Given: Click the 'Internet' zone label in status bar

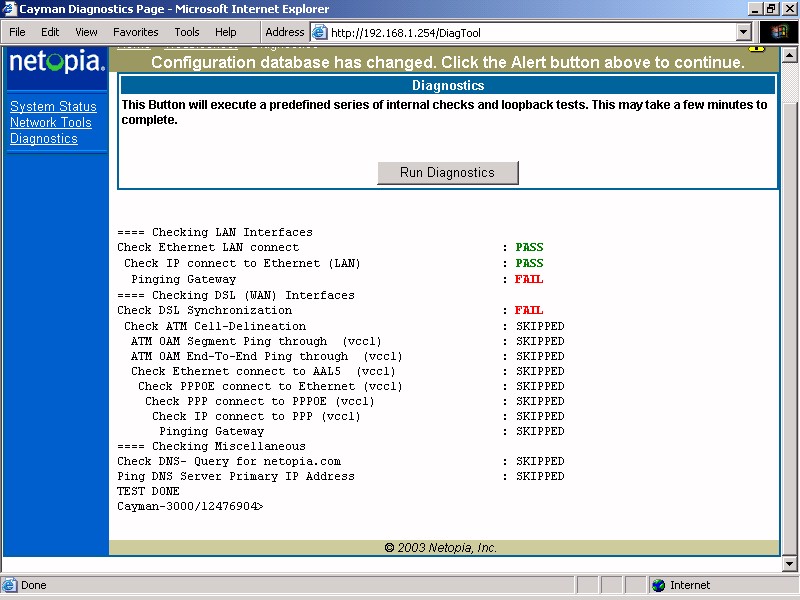Looking at the screenshot, I should [690, 585].
